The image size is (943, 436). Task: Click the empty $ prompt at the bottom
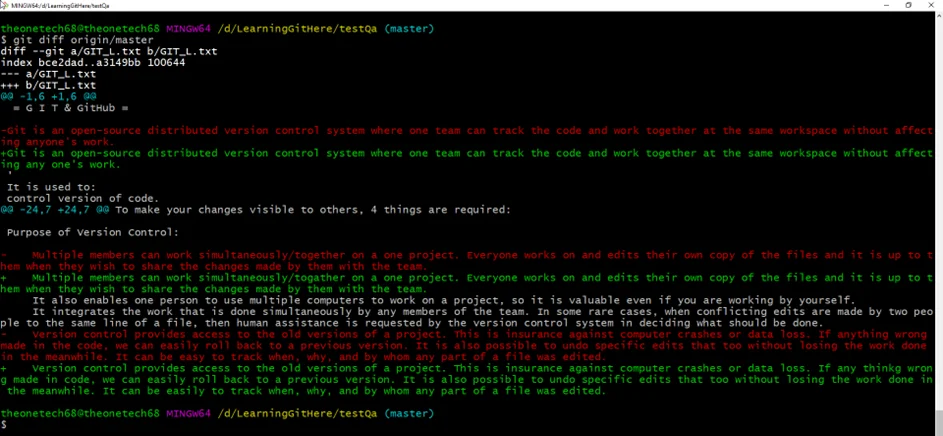pos(3,425)
